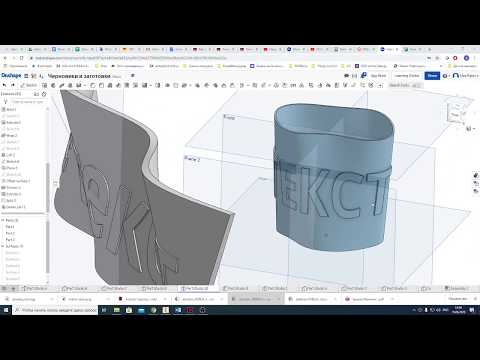Click the blue Share button
Viewport: 480px width, 360px height.
432,76
